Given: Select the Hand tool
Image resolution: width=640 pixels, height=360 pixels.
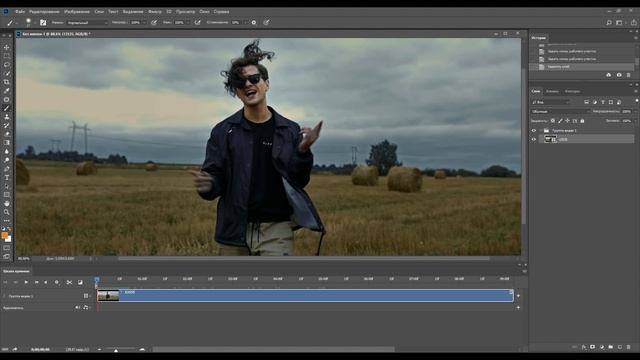Looking at the screenshot, I should pyautogui.click(x=7, y=203).
